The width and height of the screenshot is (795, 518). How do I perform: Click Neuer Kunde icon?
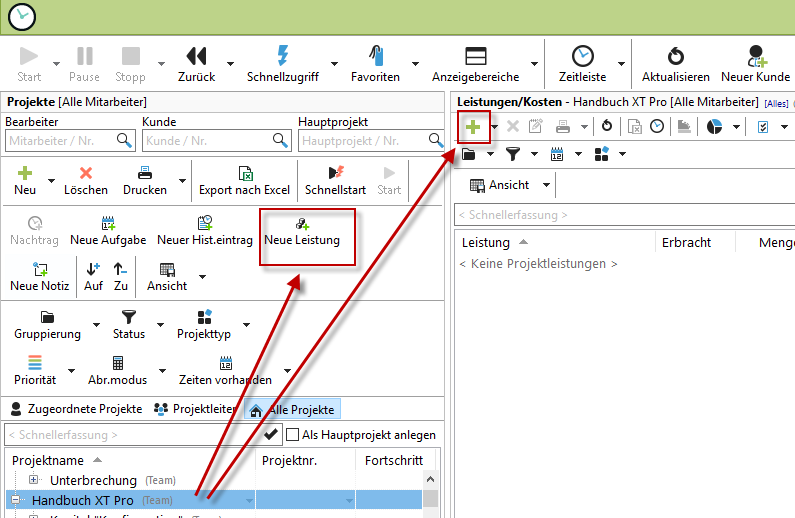pyautogui.click(x=755, y=55)
